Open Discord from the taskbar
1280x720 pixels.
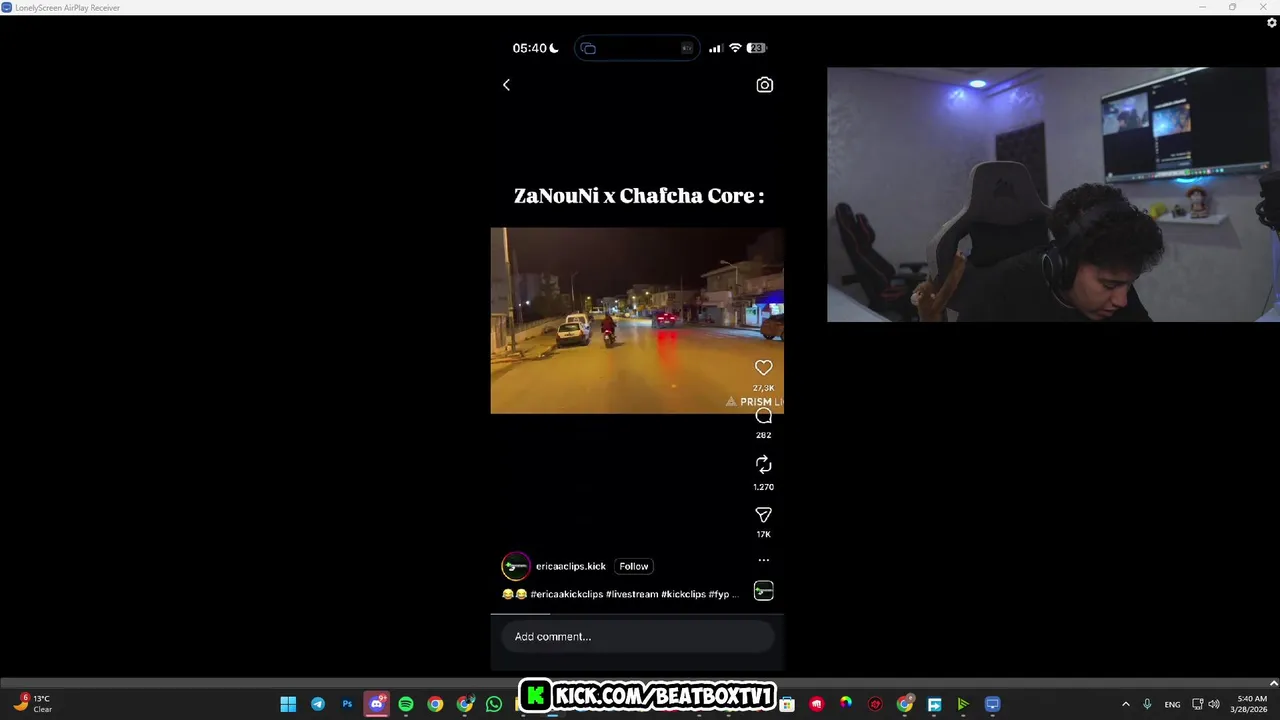tap(377, 704)
